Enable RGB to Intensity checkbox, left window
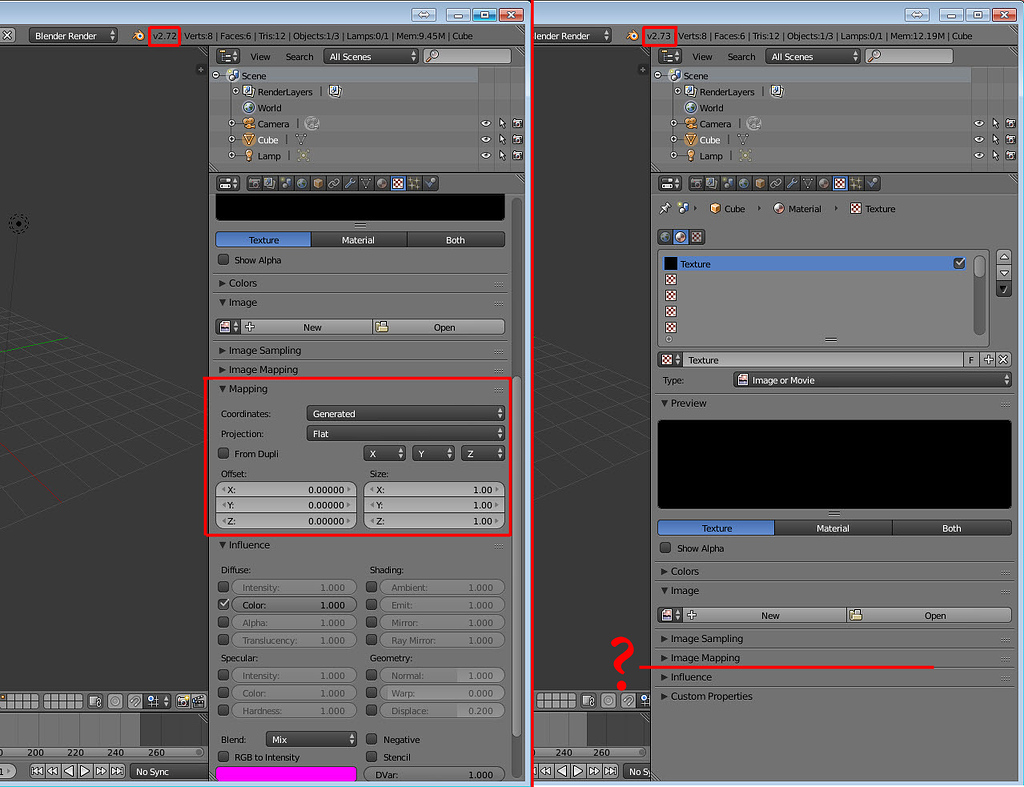The height and width of the screenshot is (787, 1024). (223, 757)
